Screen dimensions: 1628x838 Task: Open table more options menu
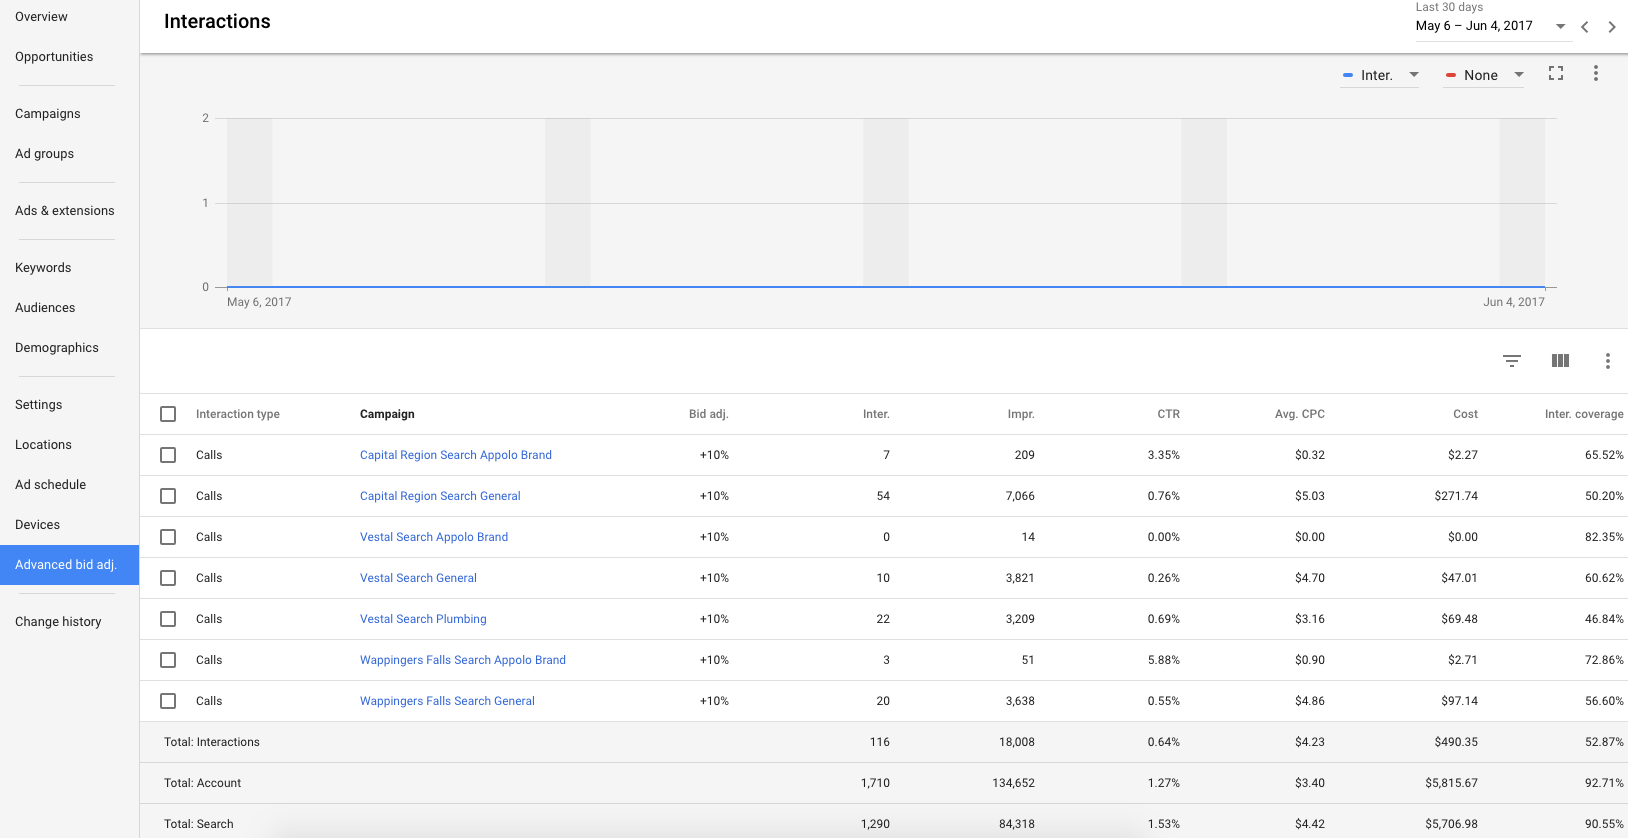[1607, 361]
